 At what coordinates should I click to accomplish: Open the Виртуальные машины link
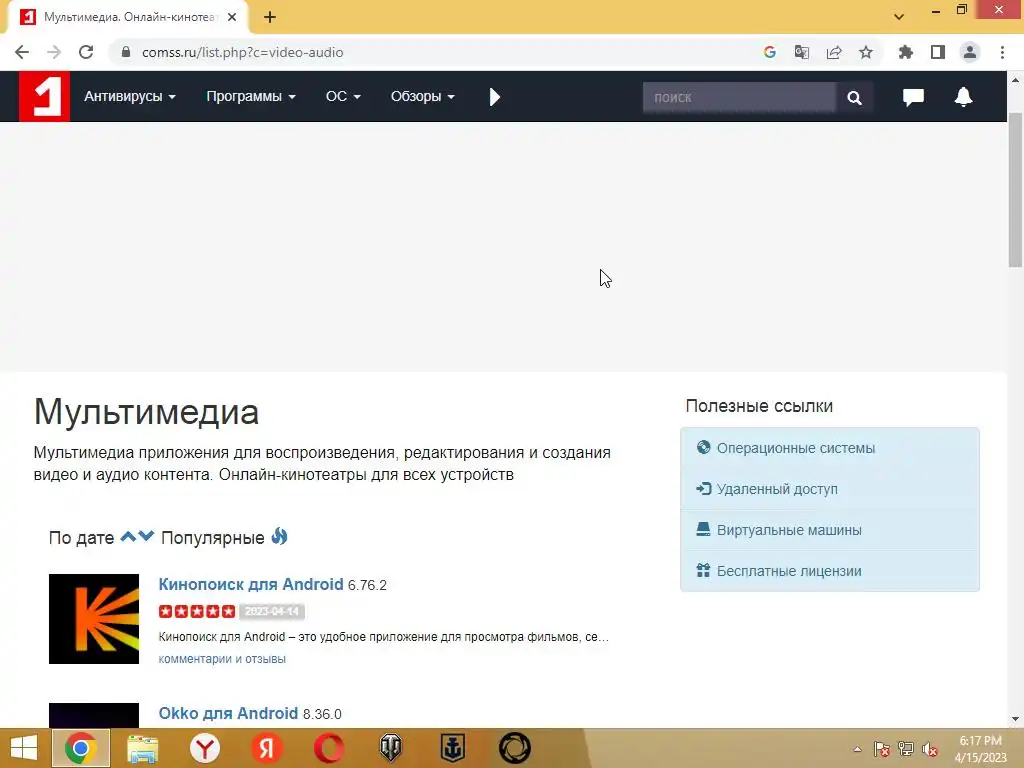tap(789, 530)
